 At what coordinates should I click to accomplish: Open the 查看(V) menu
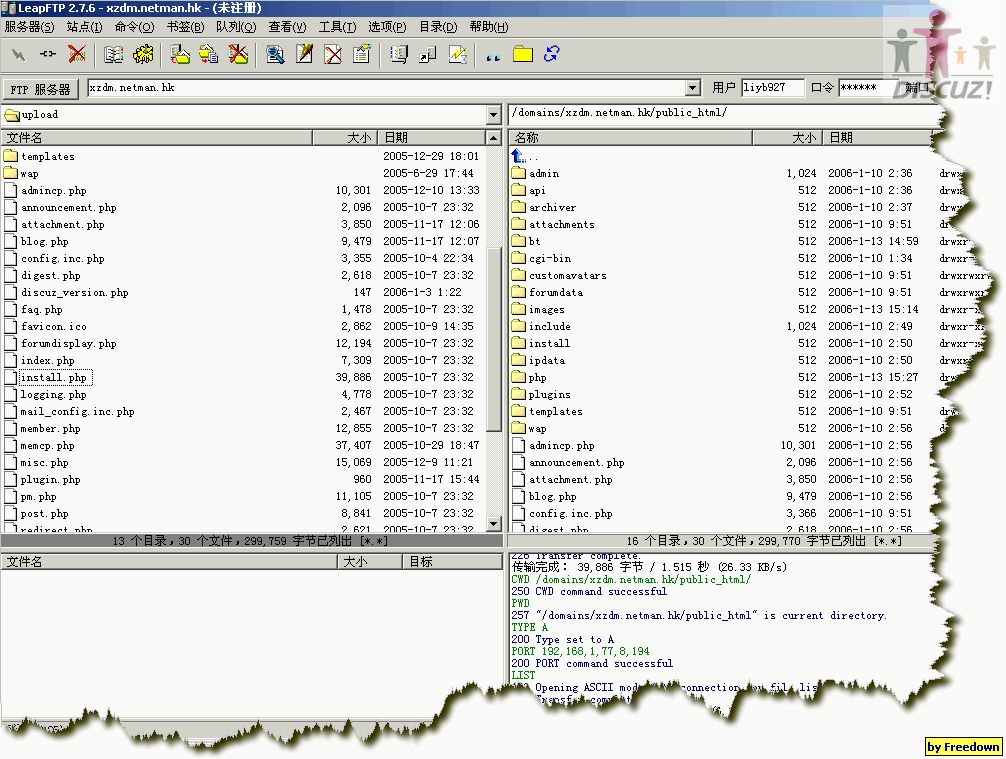[x=287, y=27]
